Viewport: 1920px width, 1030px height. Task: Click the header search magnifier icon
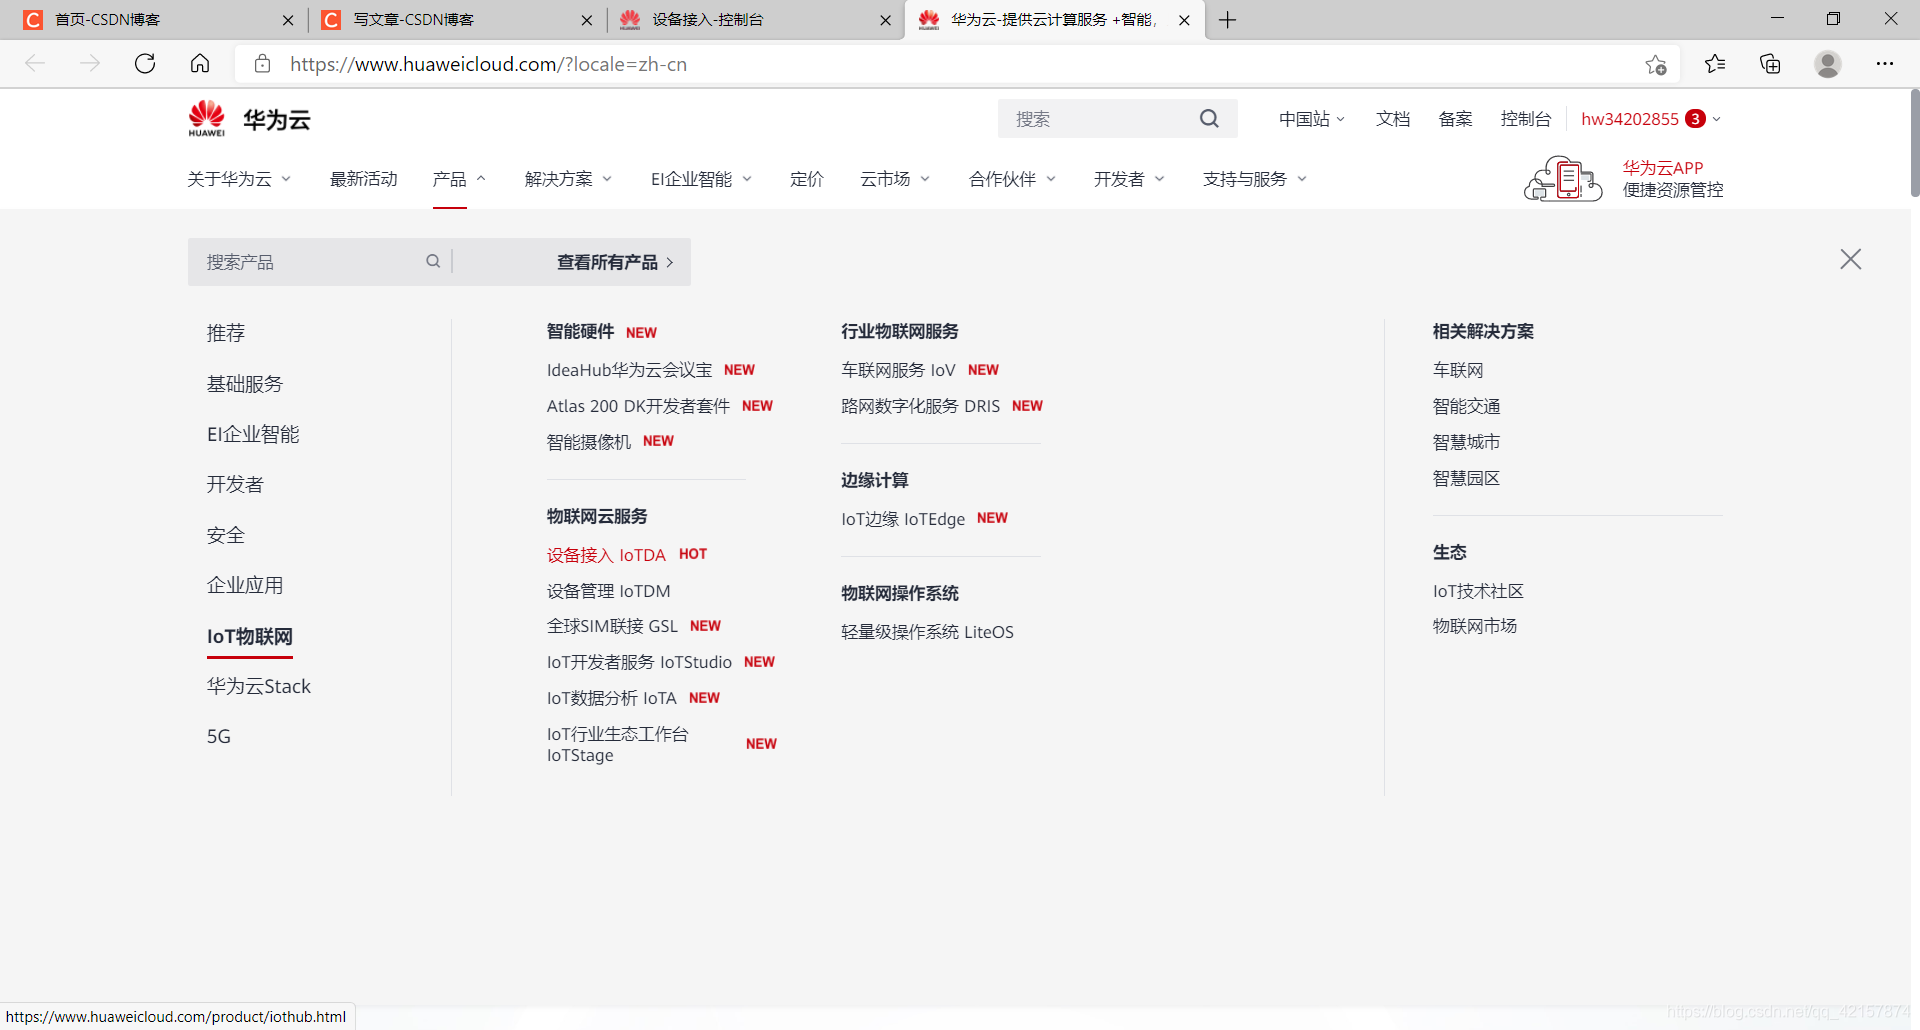tap(1209, 119)
